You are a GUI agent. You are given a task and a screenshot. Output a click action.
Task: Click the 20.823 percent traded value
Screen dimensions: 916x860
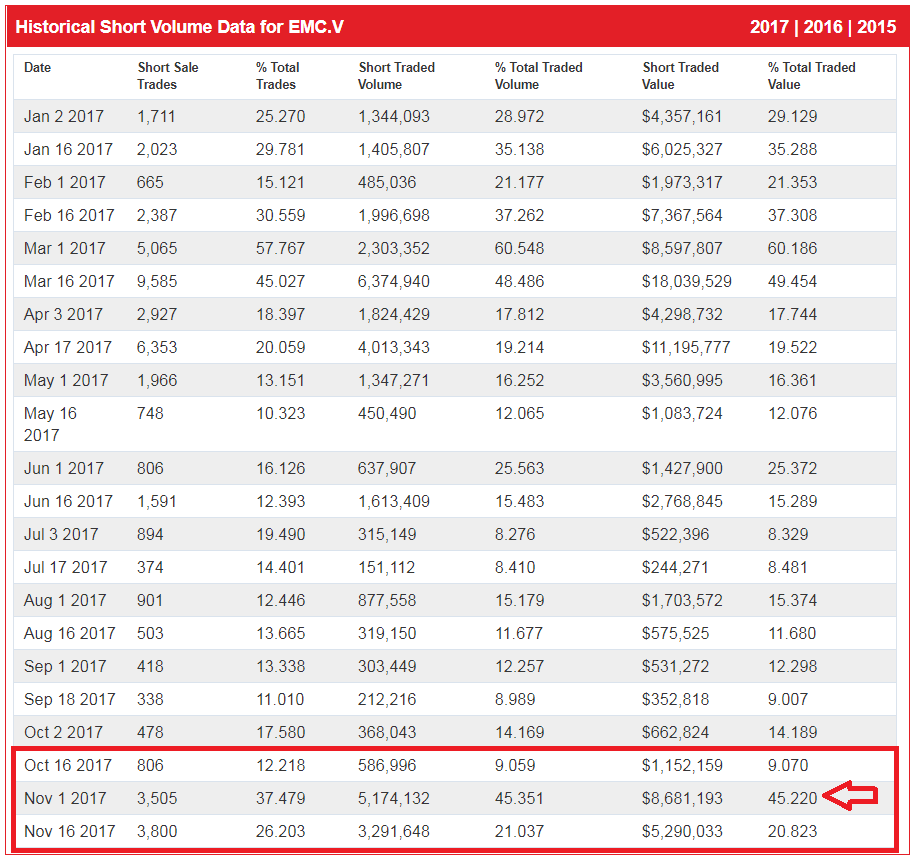click(x=792, y=831)
